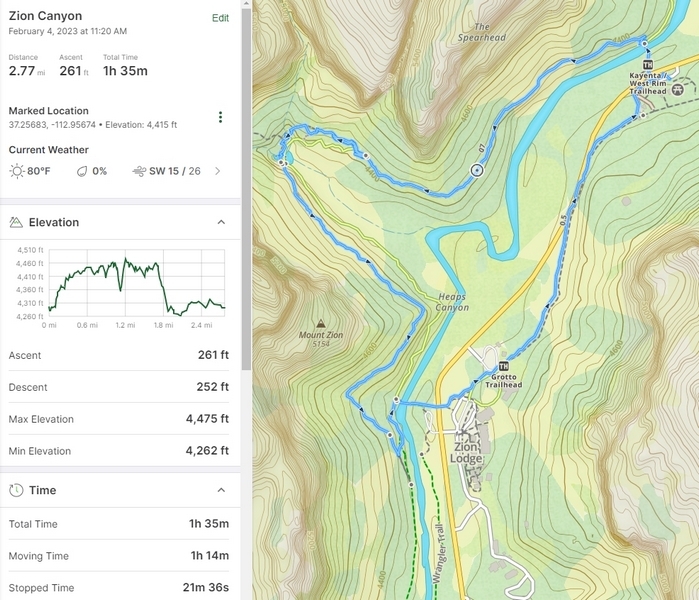Viewport: 699px width, 600px height.
Task: Click the Zion Canyon track title
Action: pyautogui.click(x=45, y=16)
